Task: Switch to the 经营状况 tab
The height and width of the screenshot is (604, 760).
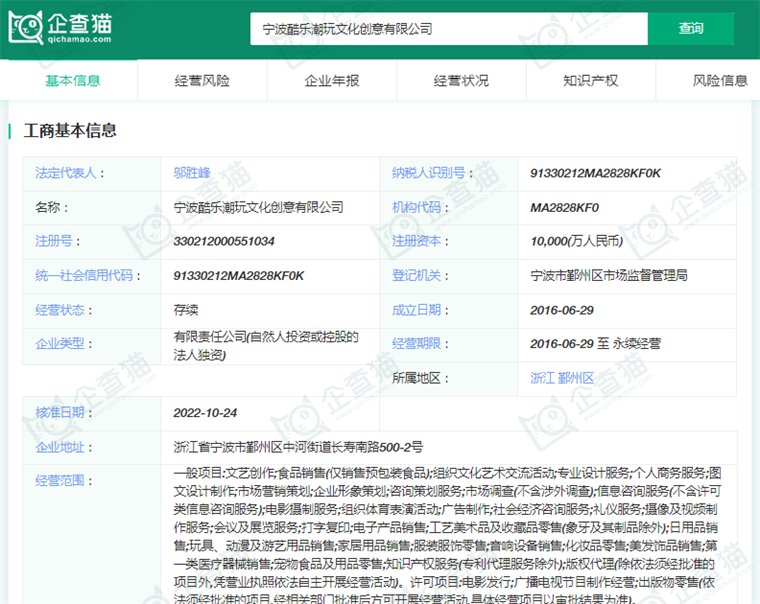Action: click(461, 80)
